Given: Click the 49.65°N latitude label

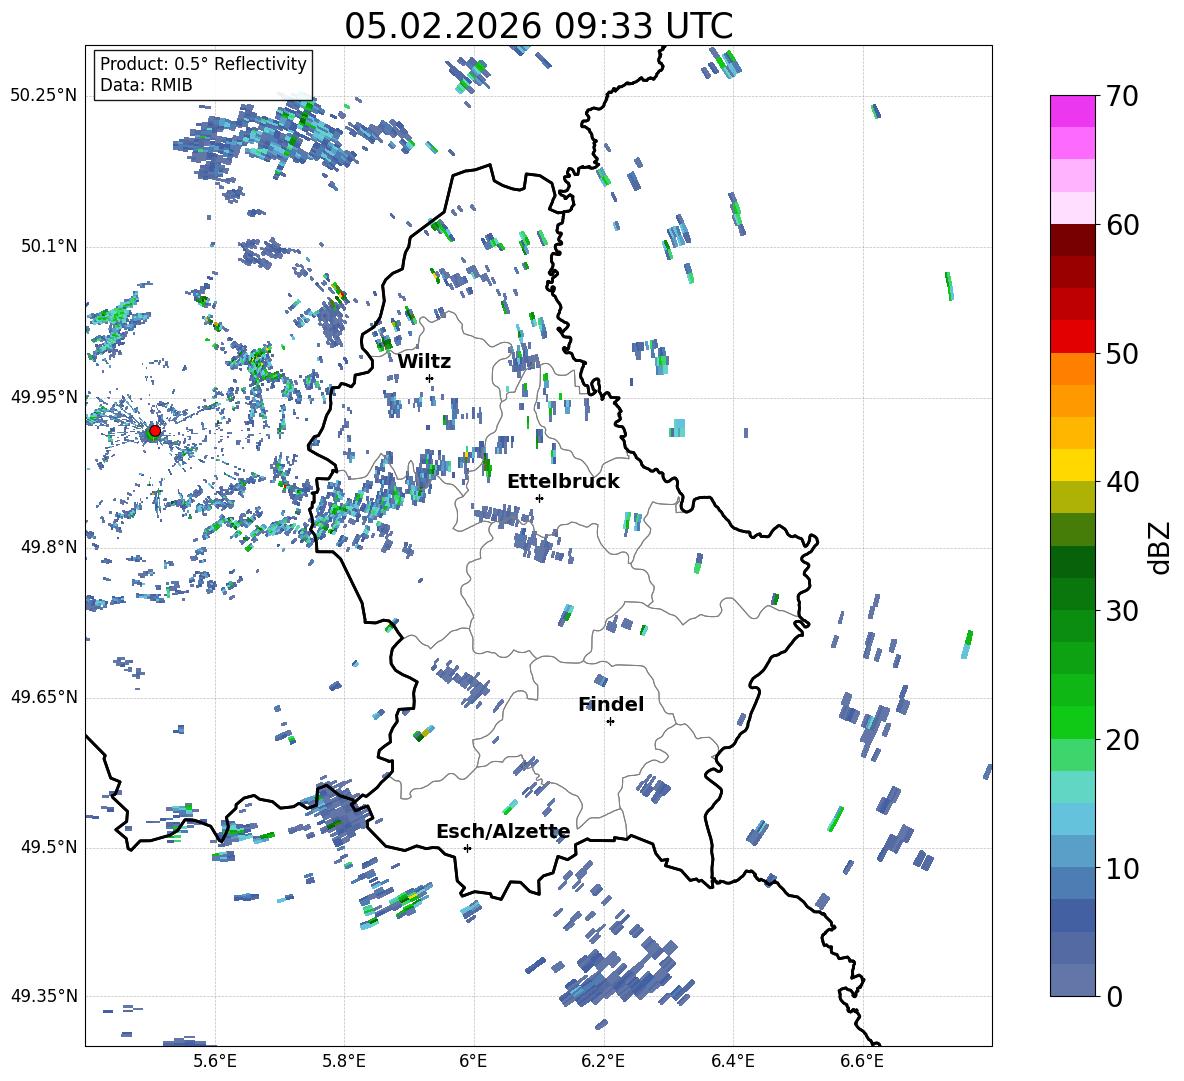Looking at the screenshot, I should pos(44,696).
